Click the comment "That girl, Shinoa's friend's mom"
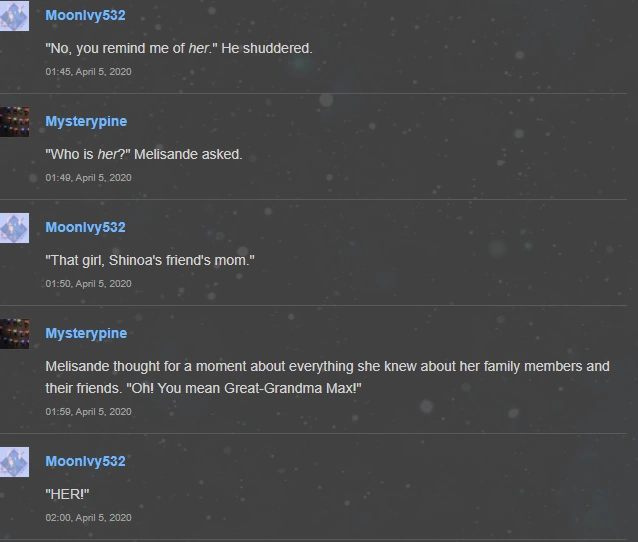 click(x=150, y=260)
